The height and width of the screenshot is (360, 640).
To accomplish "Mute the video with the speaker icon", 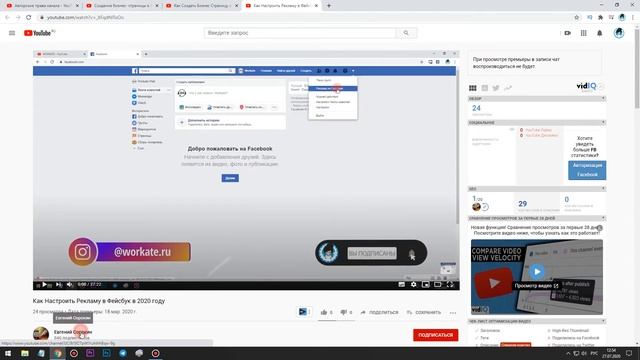I will [x=70, y=284].
